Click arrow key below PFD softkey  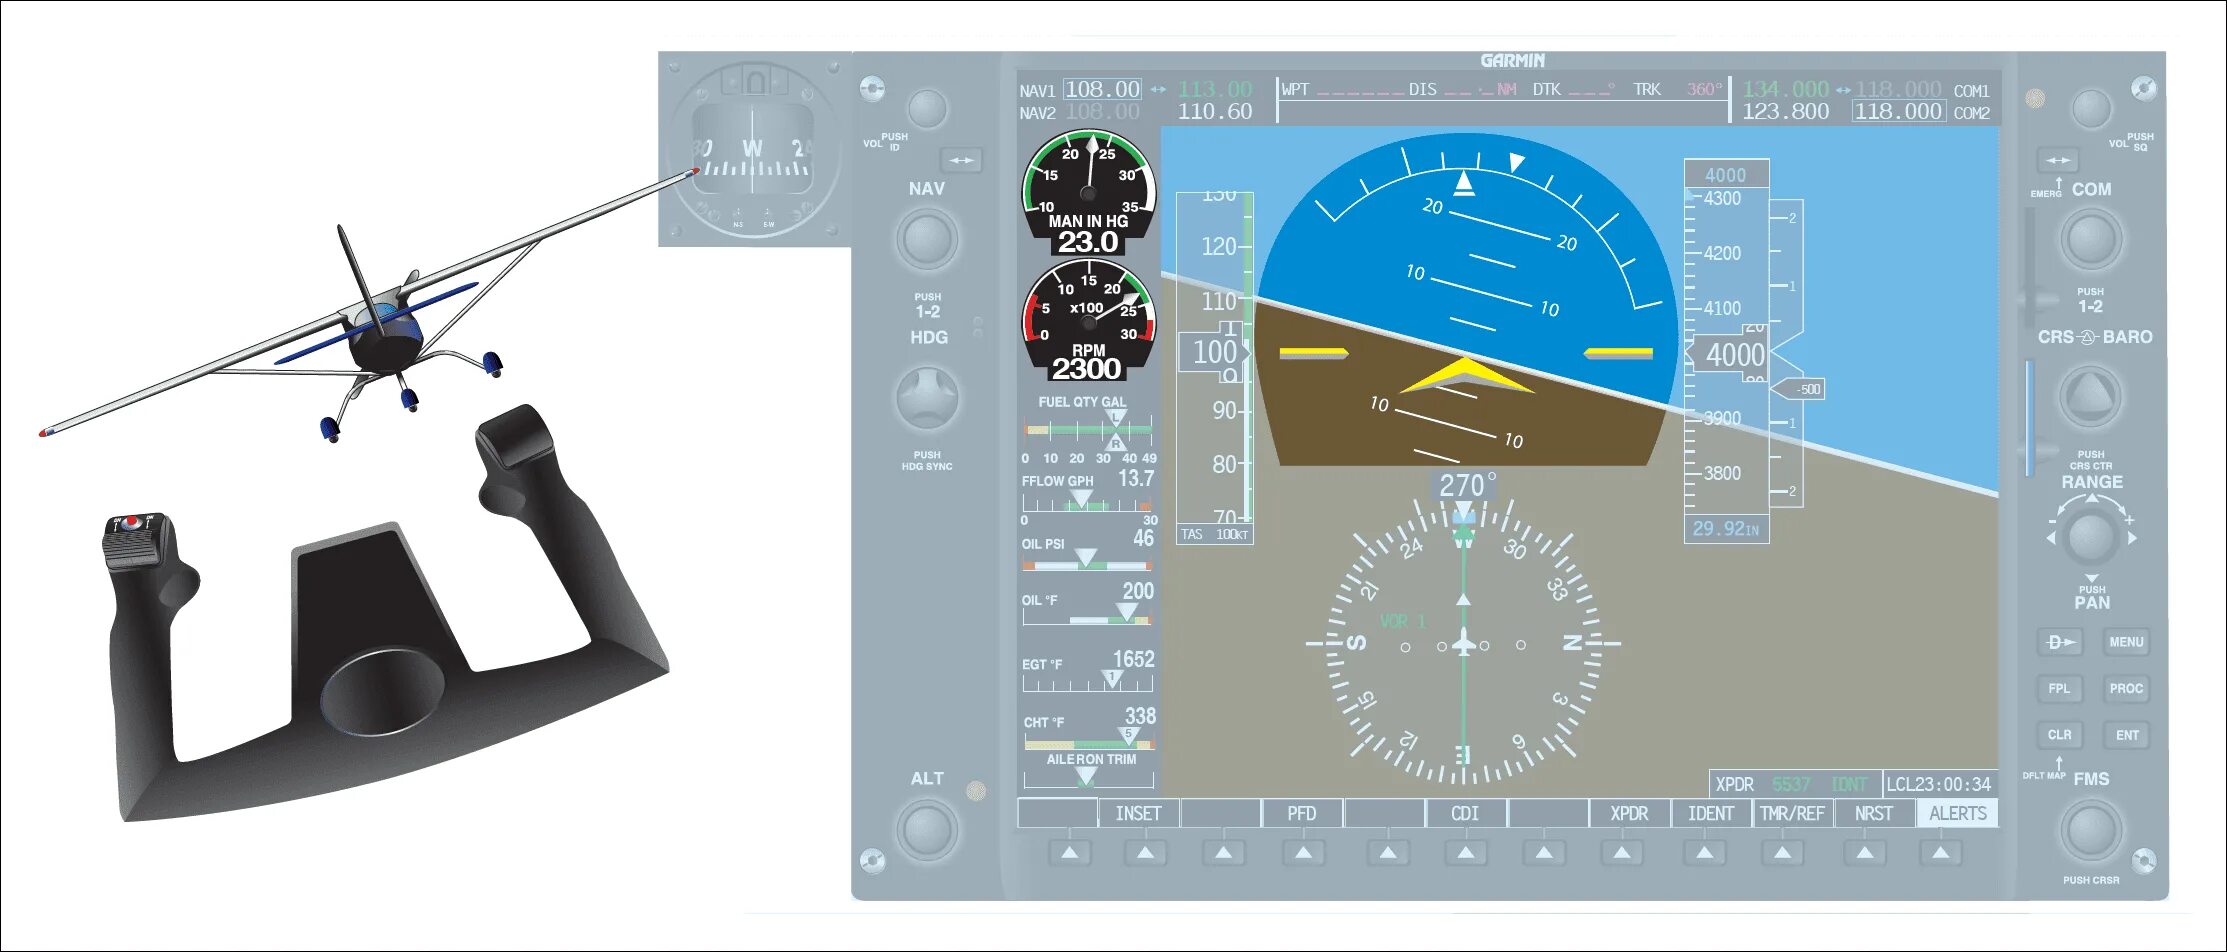pyautogui.click(x=1303, y=853)
